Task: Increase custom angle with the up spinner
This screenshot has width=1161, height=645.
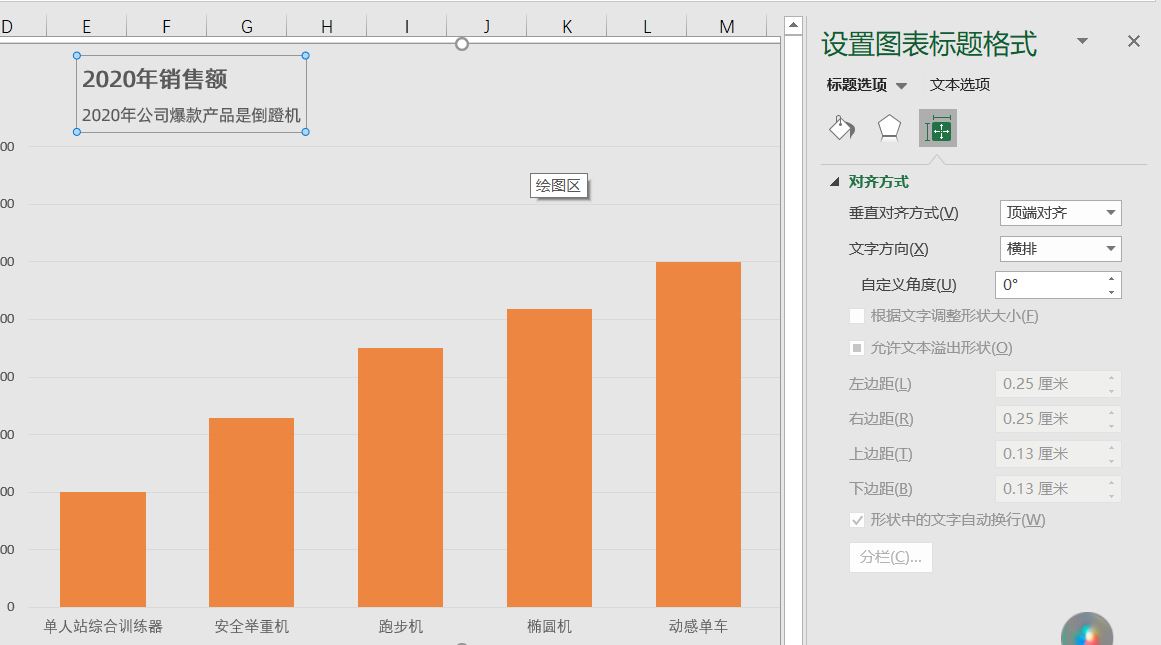Action: tap(1111, 279)
